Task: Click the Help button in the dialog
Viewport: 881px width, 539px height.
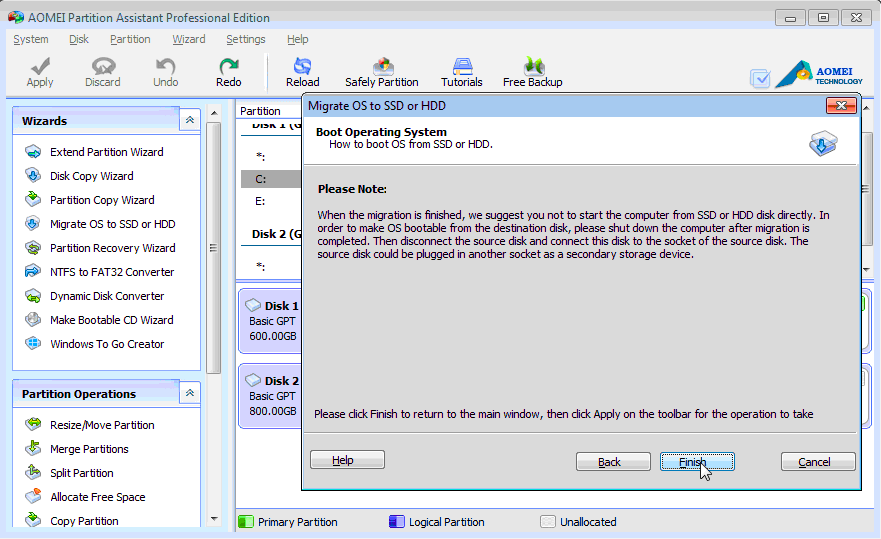Action: 347,460
